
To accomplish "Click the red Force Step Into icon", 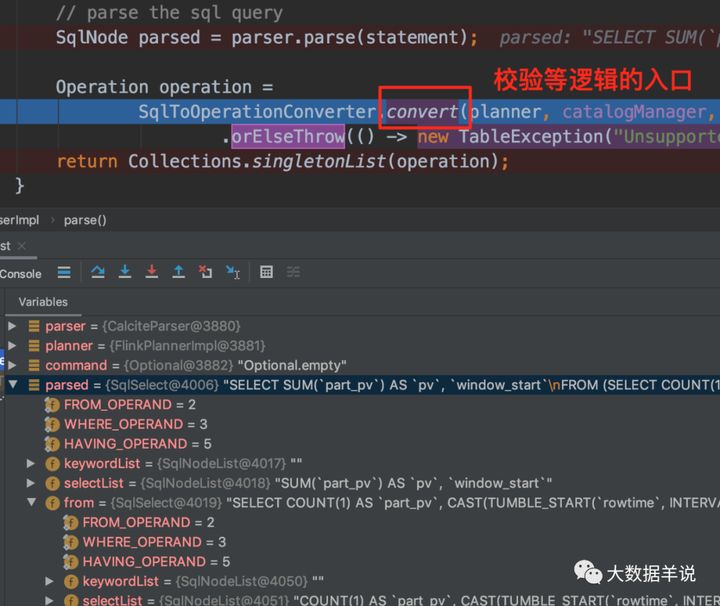I will point(152,272).
